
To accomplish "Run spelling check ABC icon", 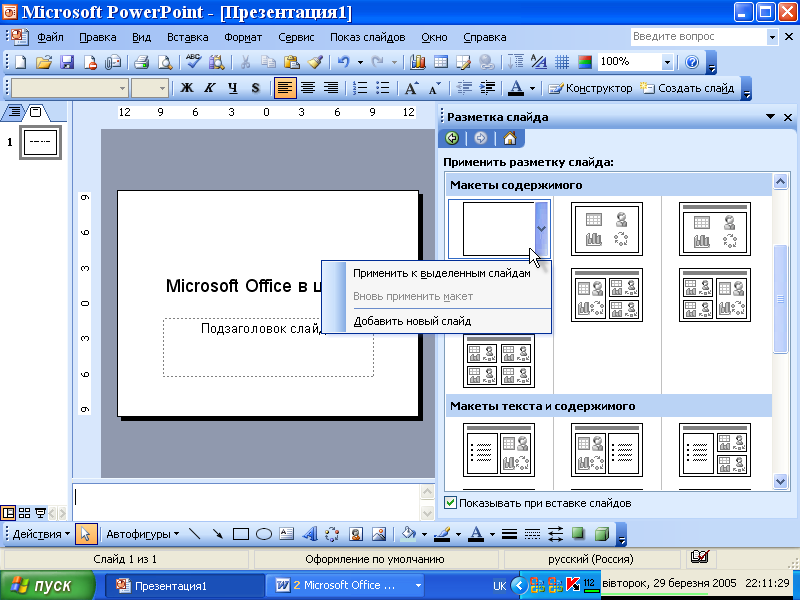I will pos(193,62).
